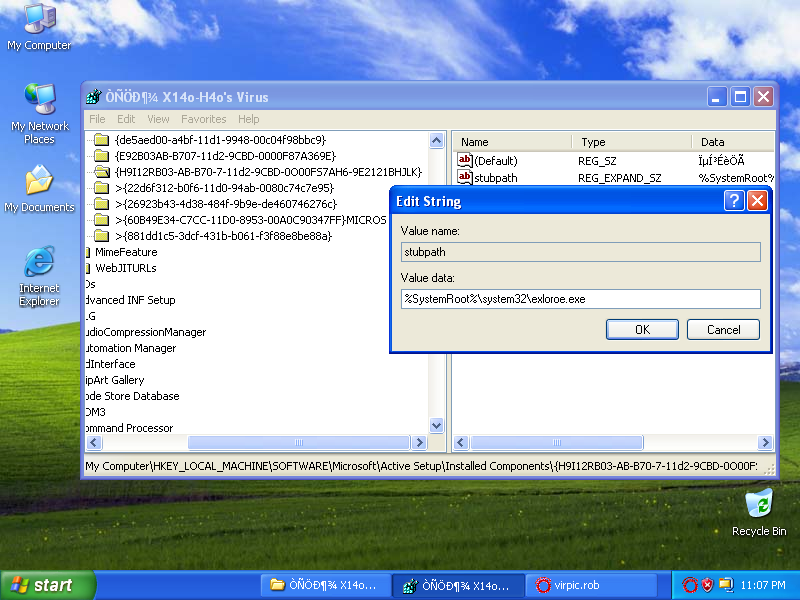Screen dimensions: 800x600
Task: Select the ClipArt Gallery key
Action: click(x=115, y=380)
